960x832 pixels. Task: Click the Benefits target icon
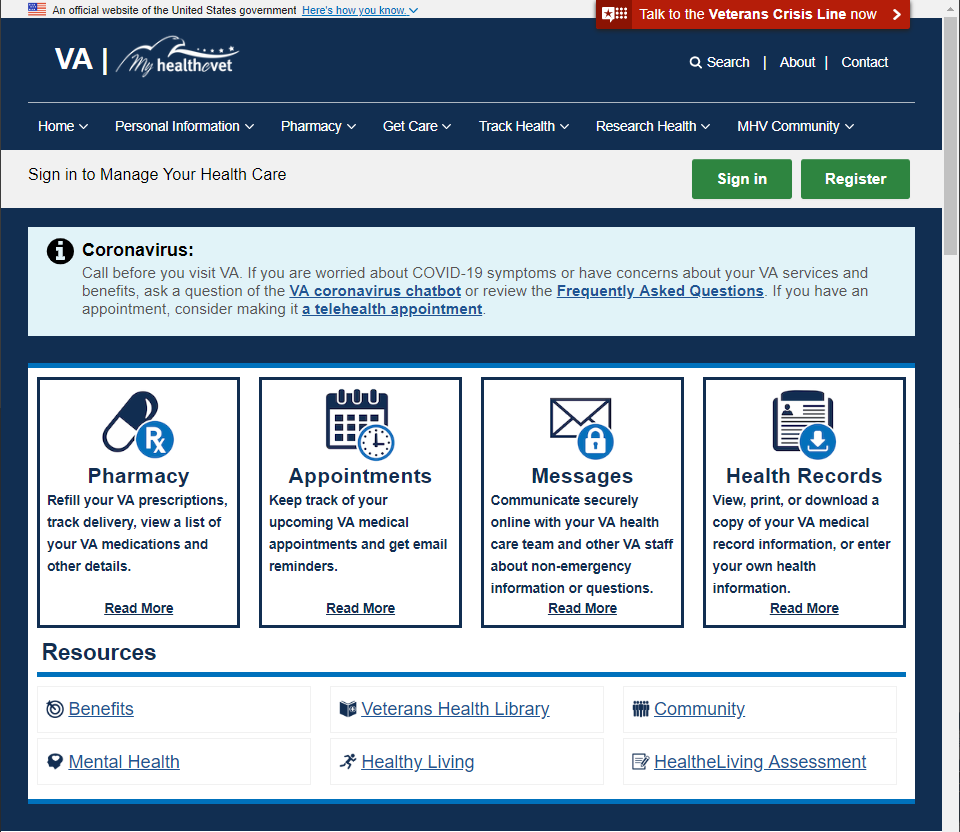[55, 709]
